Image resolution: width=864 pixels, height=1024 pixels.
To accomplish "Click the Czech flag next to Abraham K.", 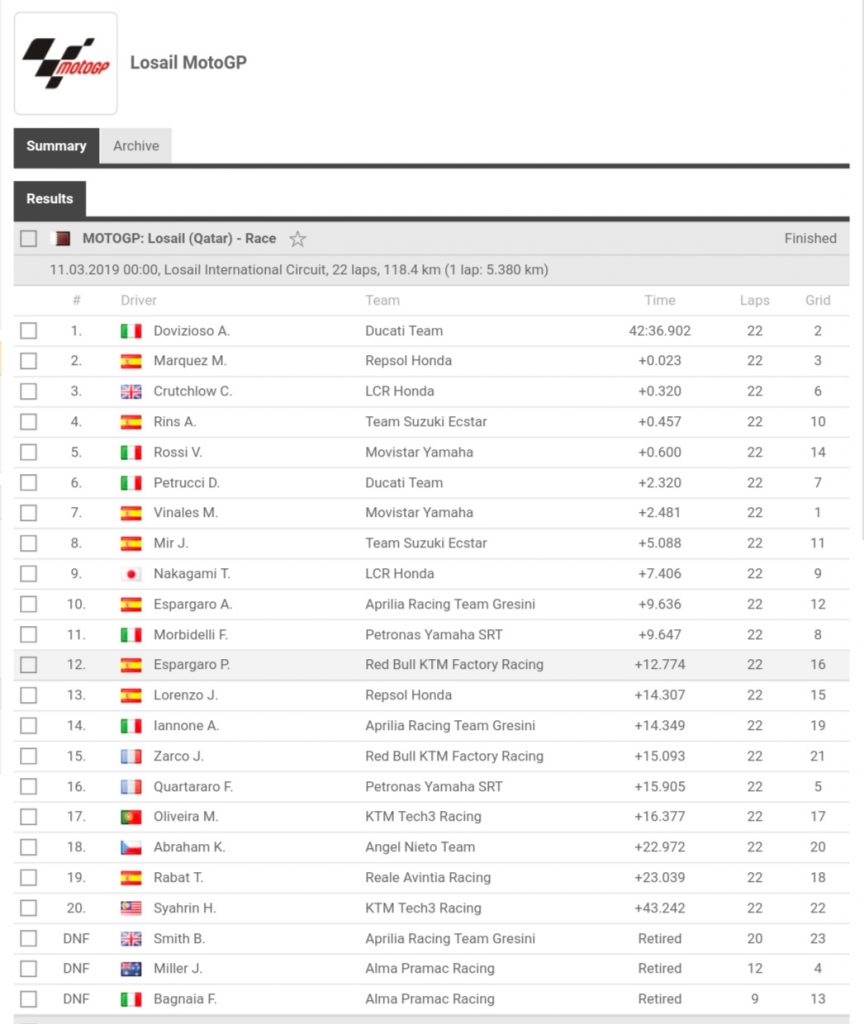I will pos(131,847).
